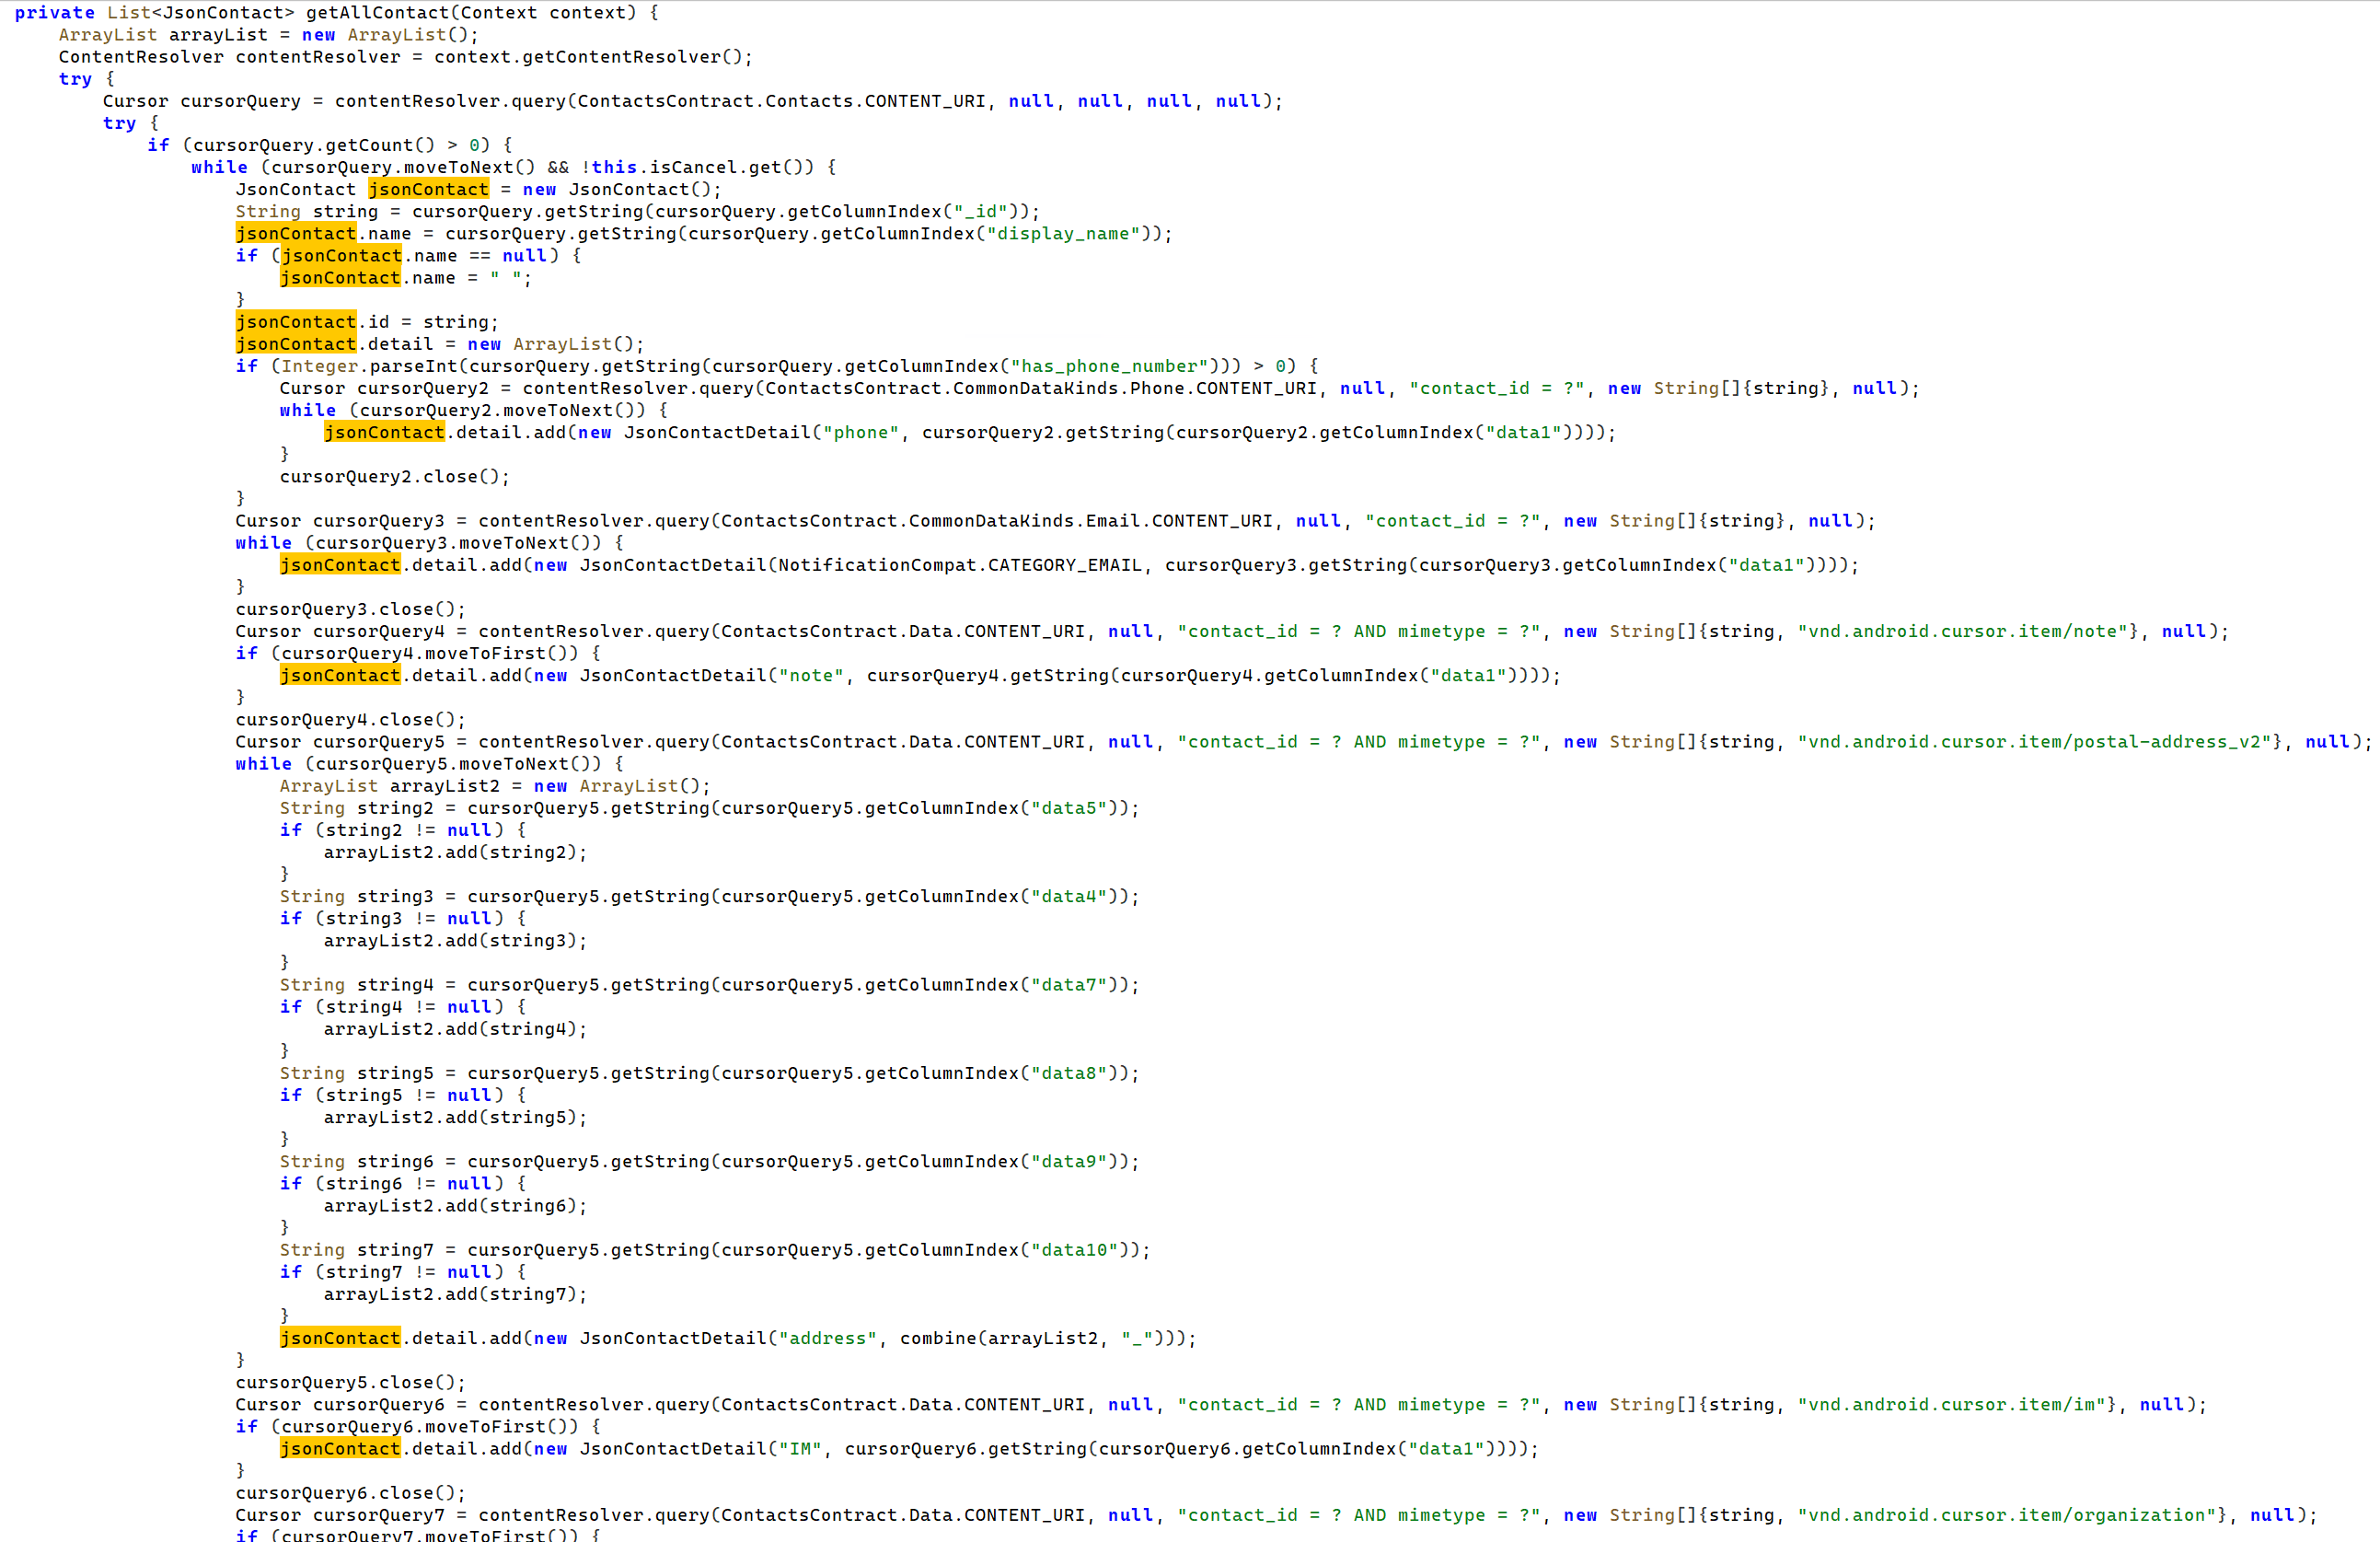Click the Integer.parseInt call
This screenshot has height=1542, width=2380.
(369, 367)
